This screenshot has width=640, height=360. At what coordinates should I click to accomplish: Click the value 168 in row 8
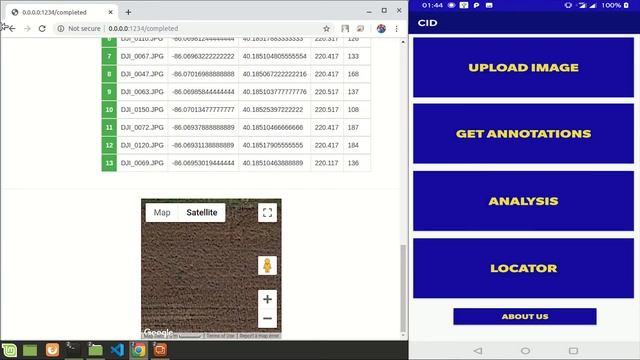353,74
